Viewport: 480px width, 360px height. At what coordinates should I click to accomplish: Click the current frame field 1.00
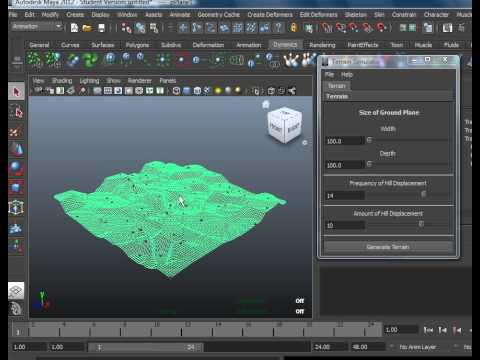coord(401,330)
